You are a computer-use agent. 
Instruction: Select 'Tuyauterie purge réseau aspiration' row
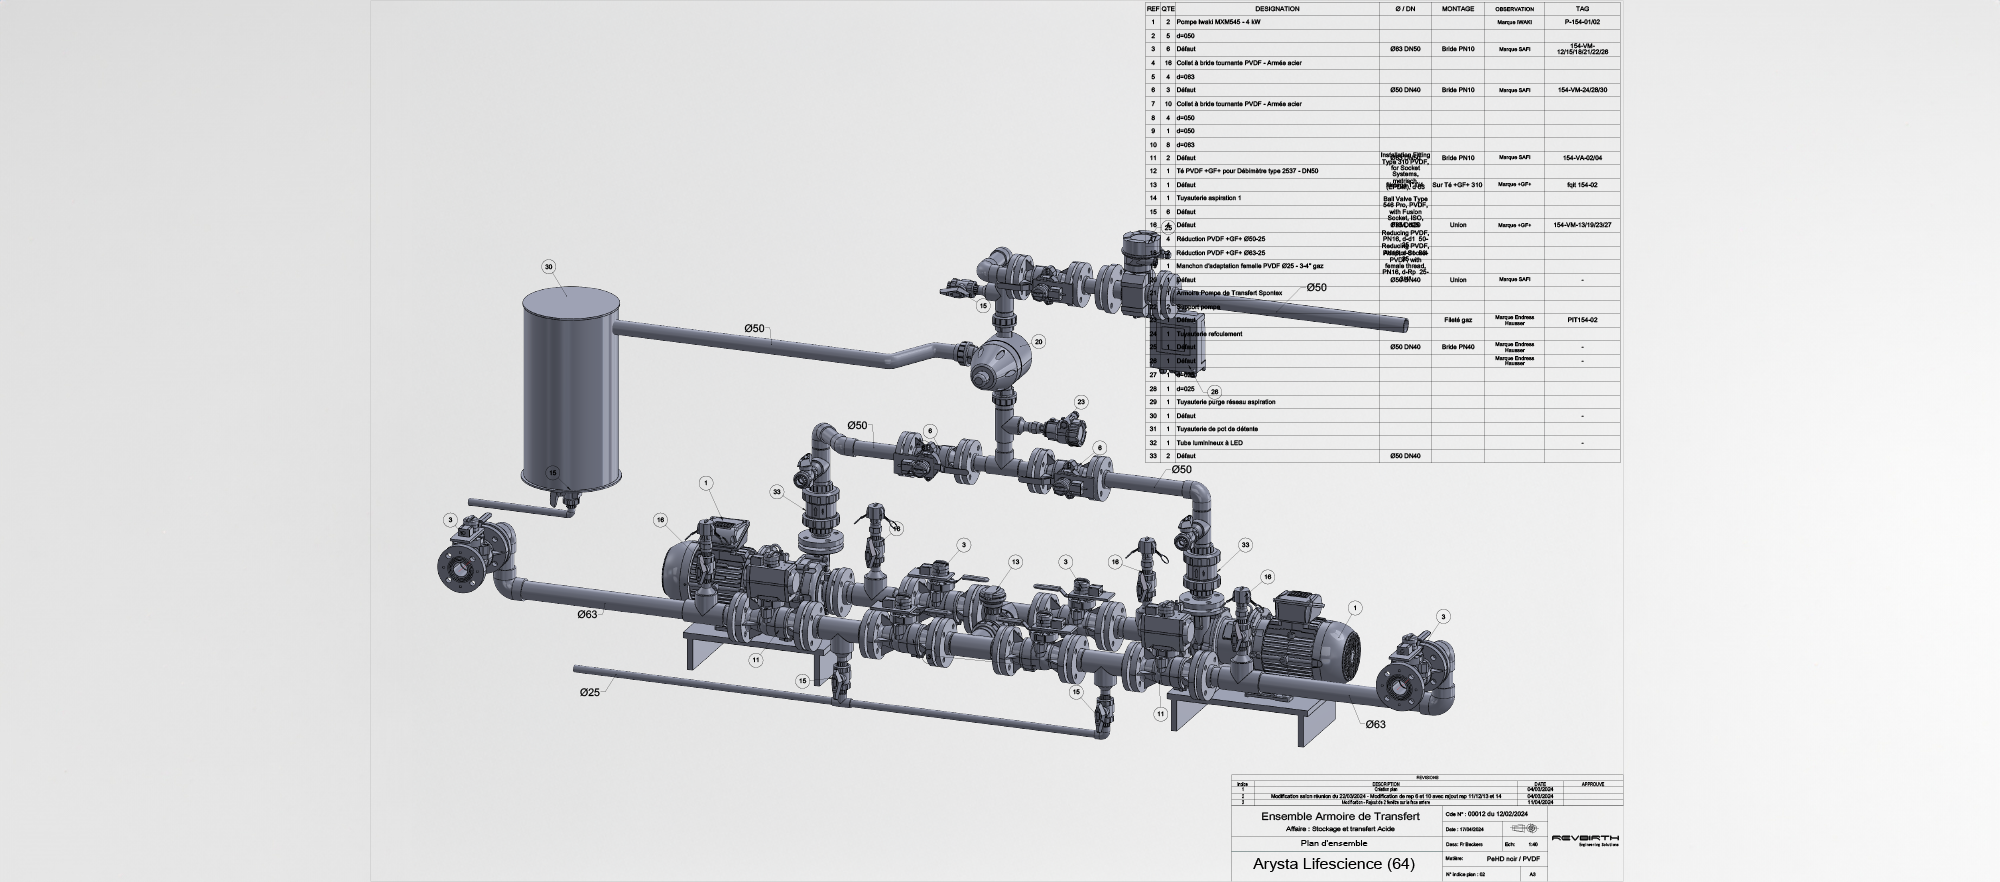1383,402
